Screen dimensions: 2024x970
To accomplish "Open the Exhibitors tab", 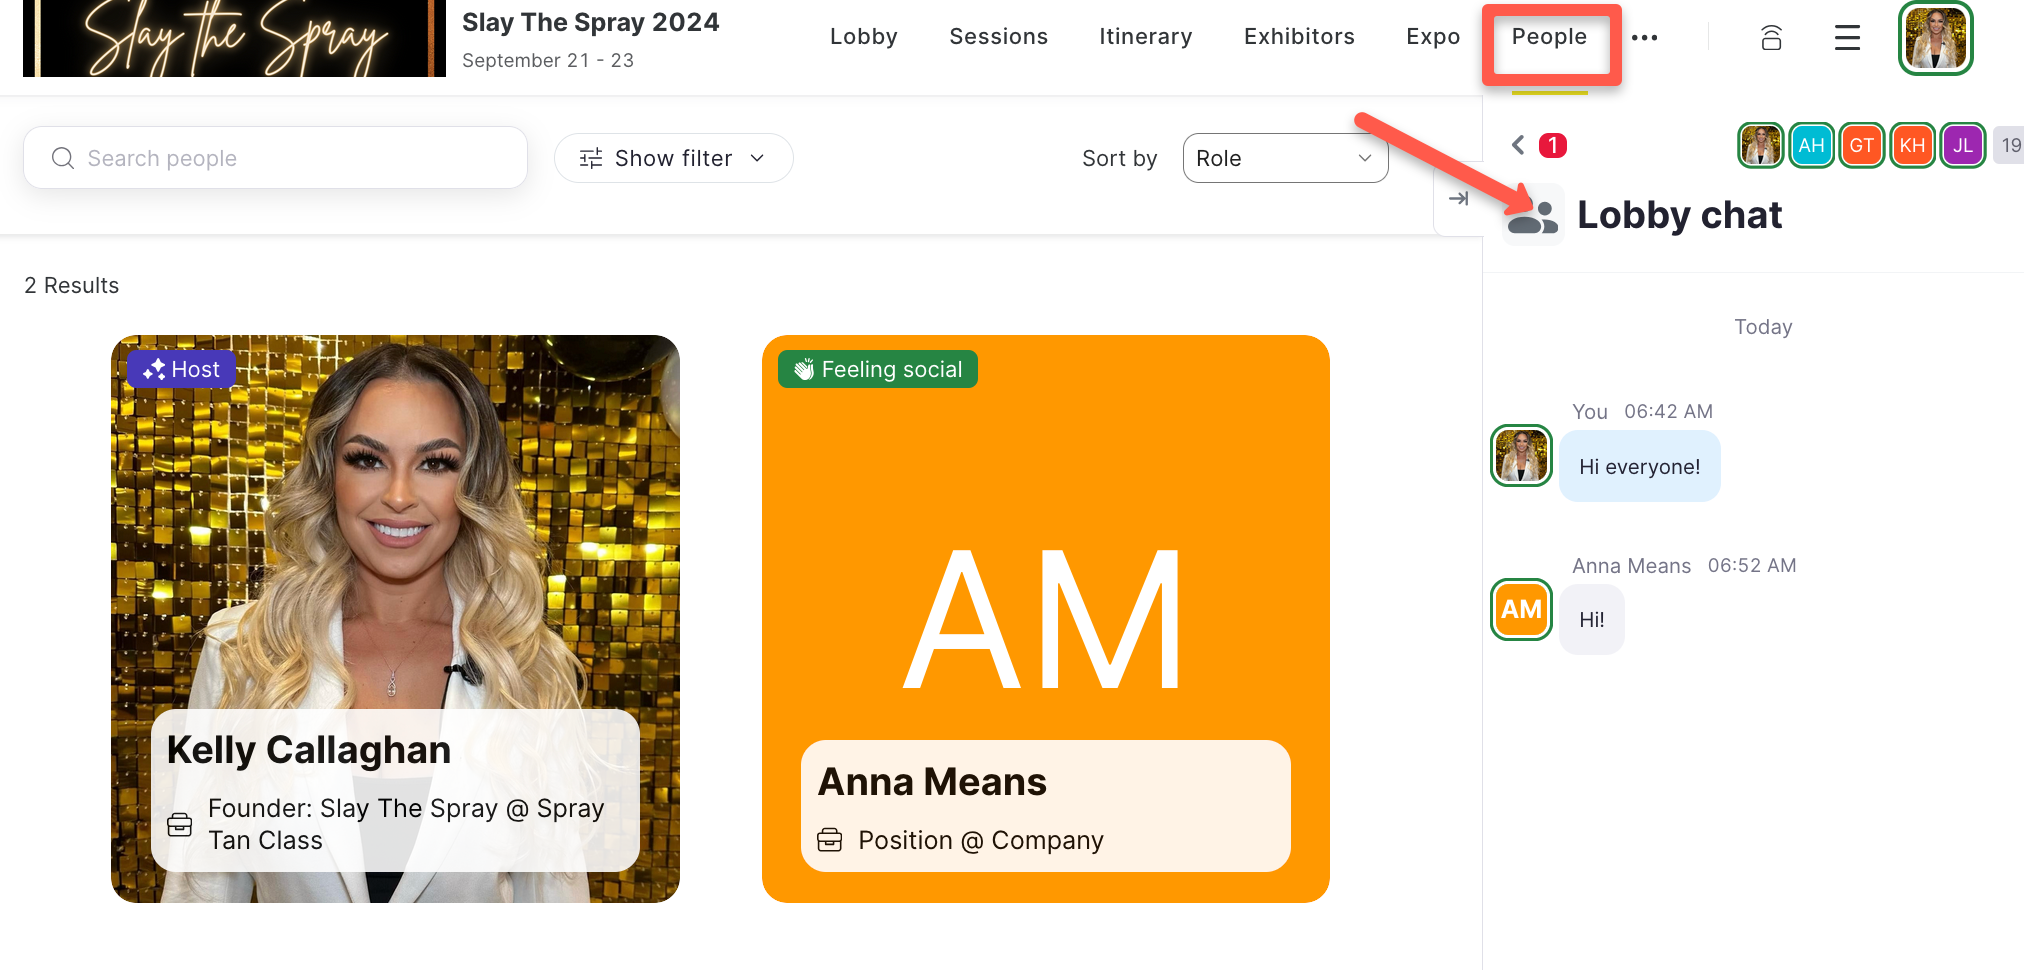I will click(x=1299, y=37).
